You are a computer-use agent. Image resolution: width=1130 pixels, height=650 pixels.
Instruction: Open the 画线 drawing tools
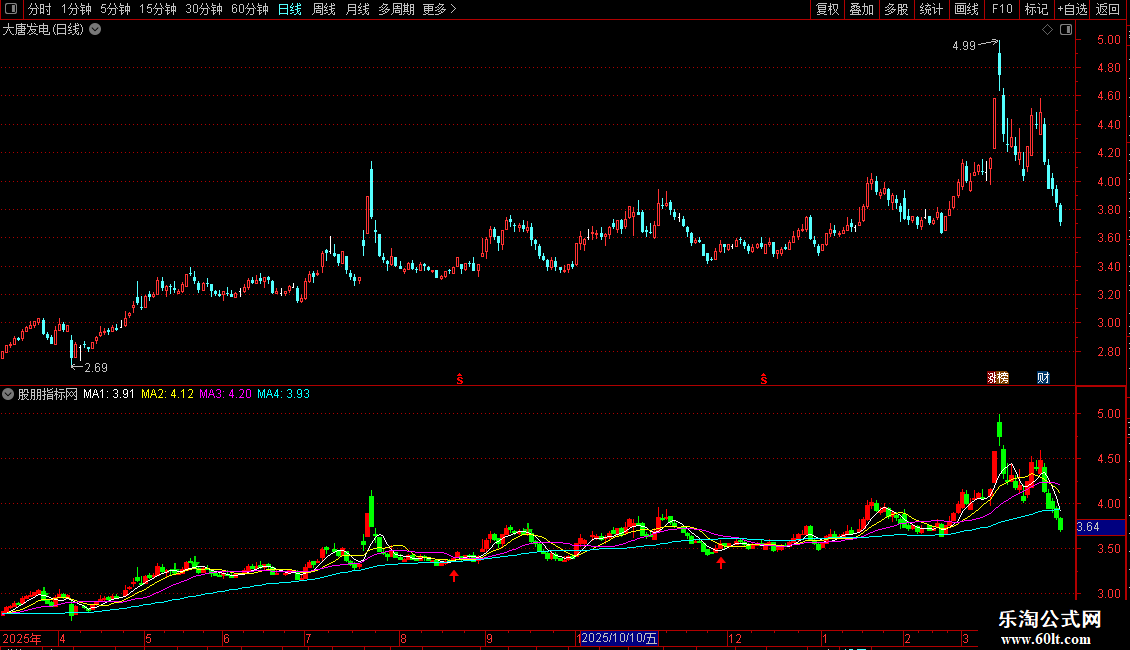tap(966, 9)
